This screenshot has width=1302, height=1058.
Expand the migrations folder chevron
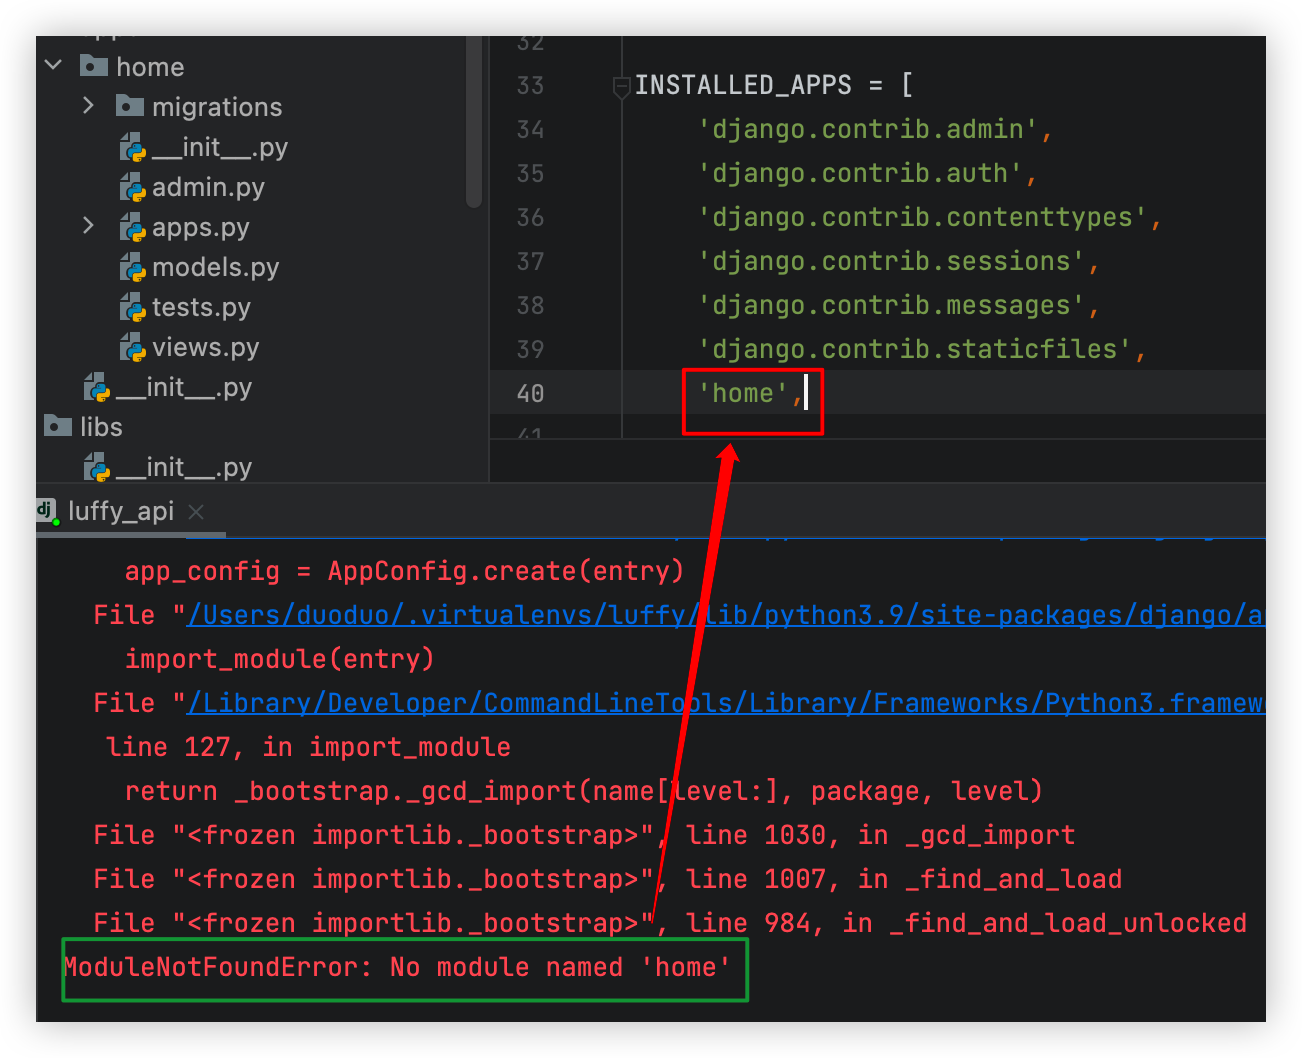(89, 106)
